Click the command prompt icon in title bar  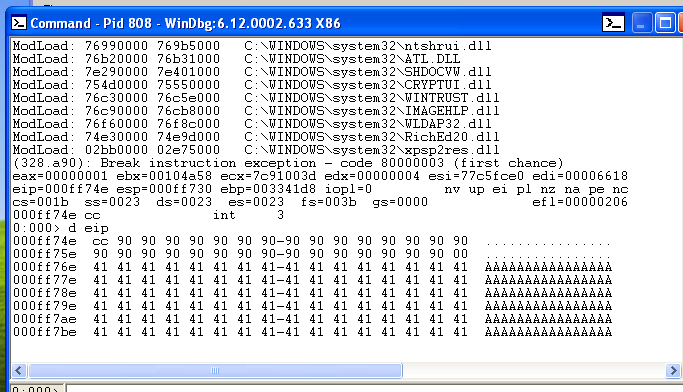click(x=19, y=23)
